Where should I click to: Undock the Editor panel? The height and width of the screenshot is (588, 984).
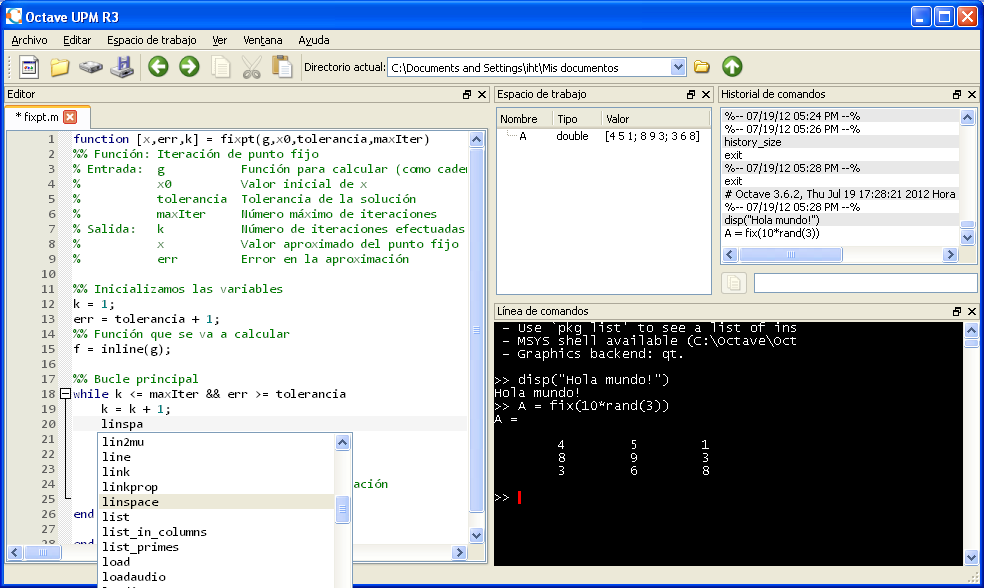467,94
